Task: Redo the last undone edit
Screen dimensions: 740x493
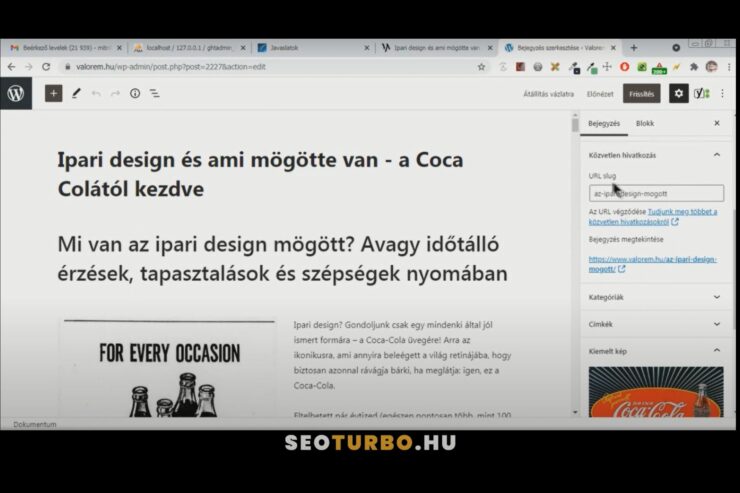Action: coord(115,93)
